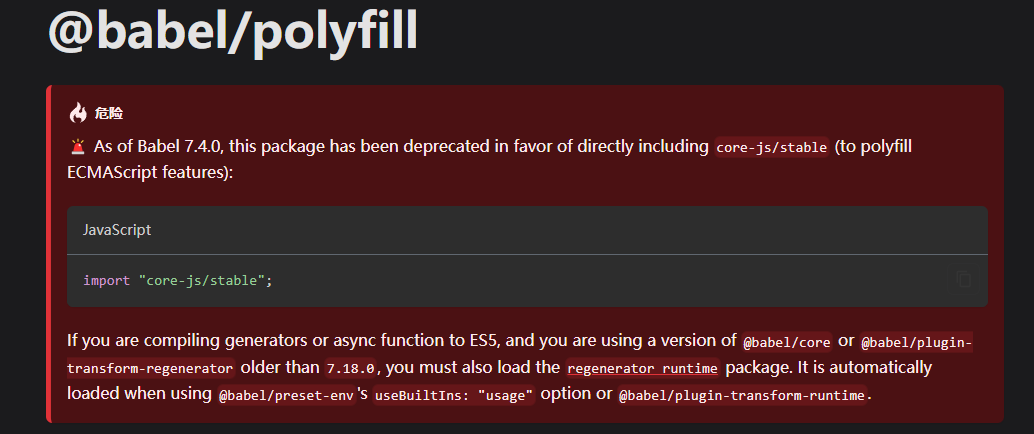Click the red siren emoji icon
Image resolution: width=1034 pixels, height=434 pixels.
point(77,147)
